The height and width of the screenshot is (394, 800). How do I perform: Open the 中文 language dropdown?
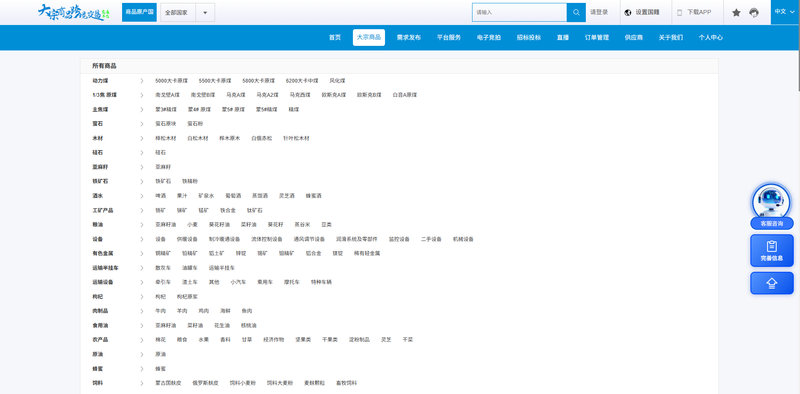tap(785, 12)
